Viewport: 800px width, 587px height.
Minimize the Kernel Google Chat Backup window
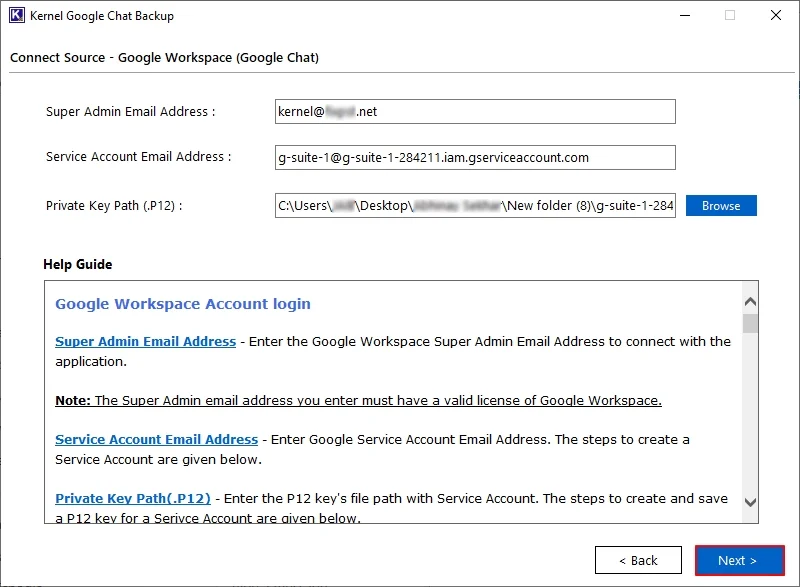coord(684,15)
